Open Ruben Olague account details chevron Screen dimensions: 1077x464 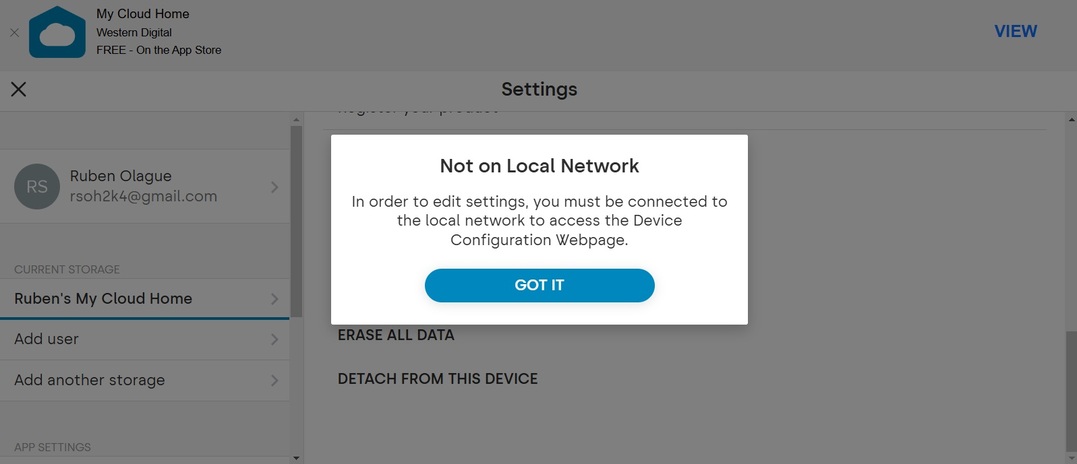pyautogui.click(x=274, y=187)
